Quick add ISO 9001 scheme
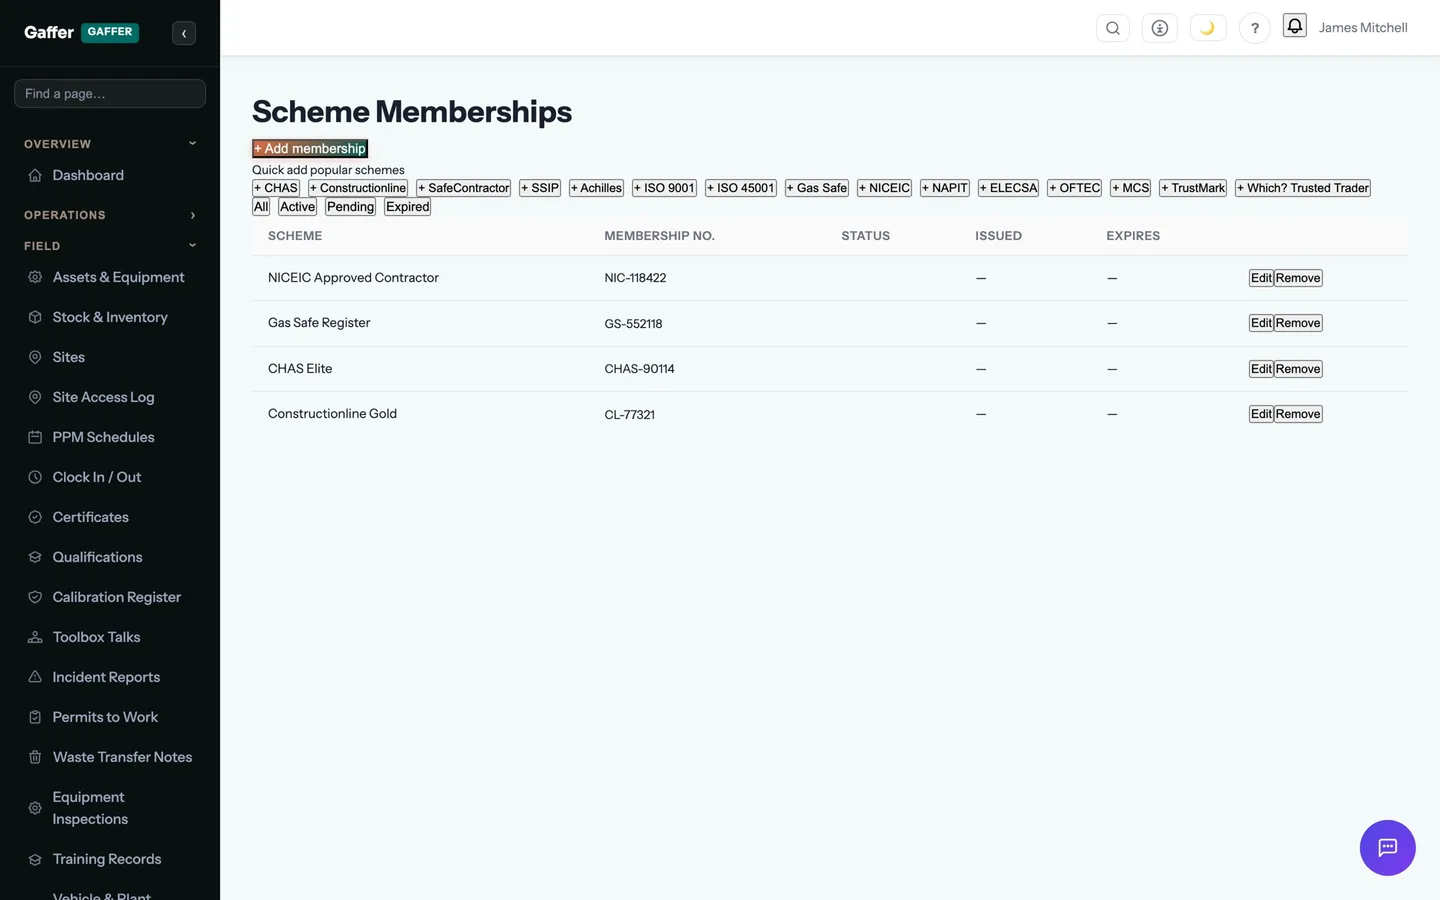This screenshot has height=900, width=1440. coord(664,188)
